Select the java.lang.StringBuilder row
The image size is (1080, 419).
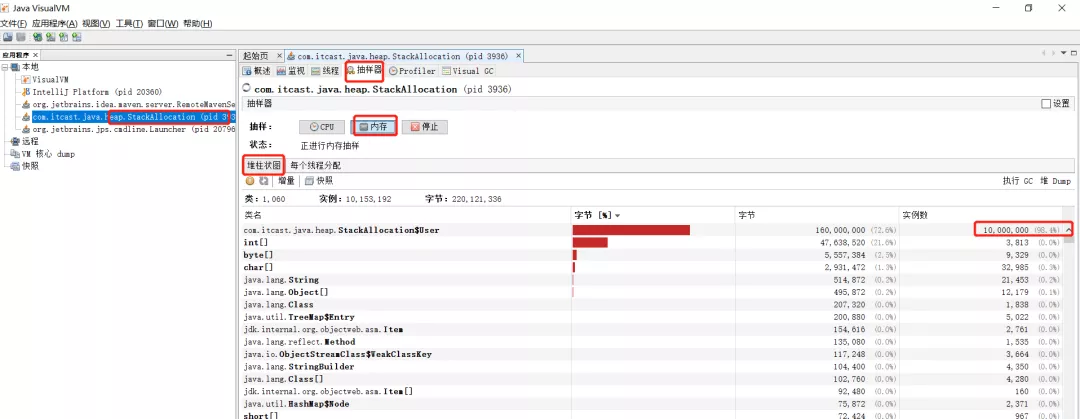point(653,367)
